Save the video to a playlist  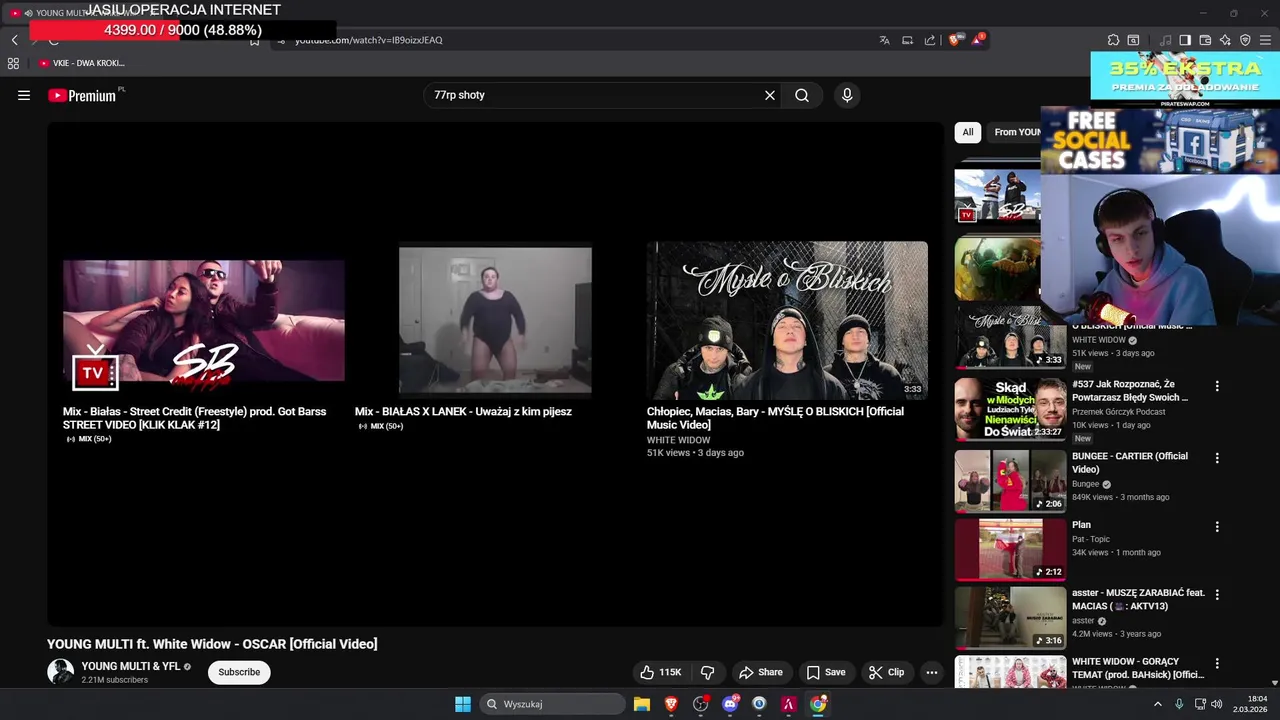point(826,672)
